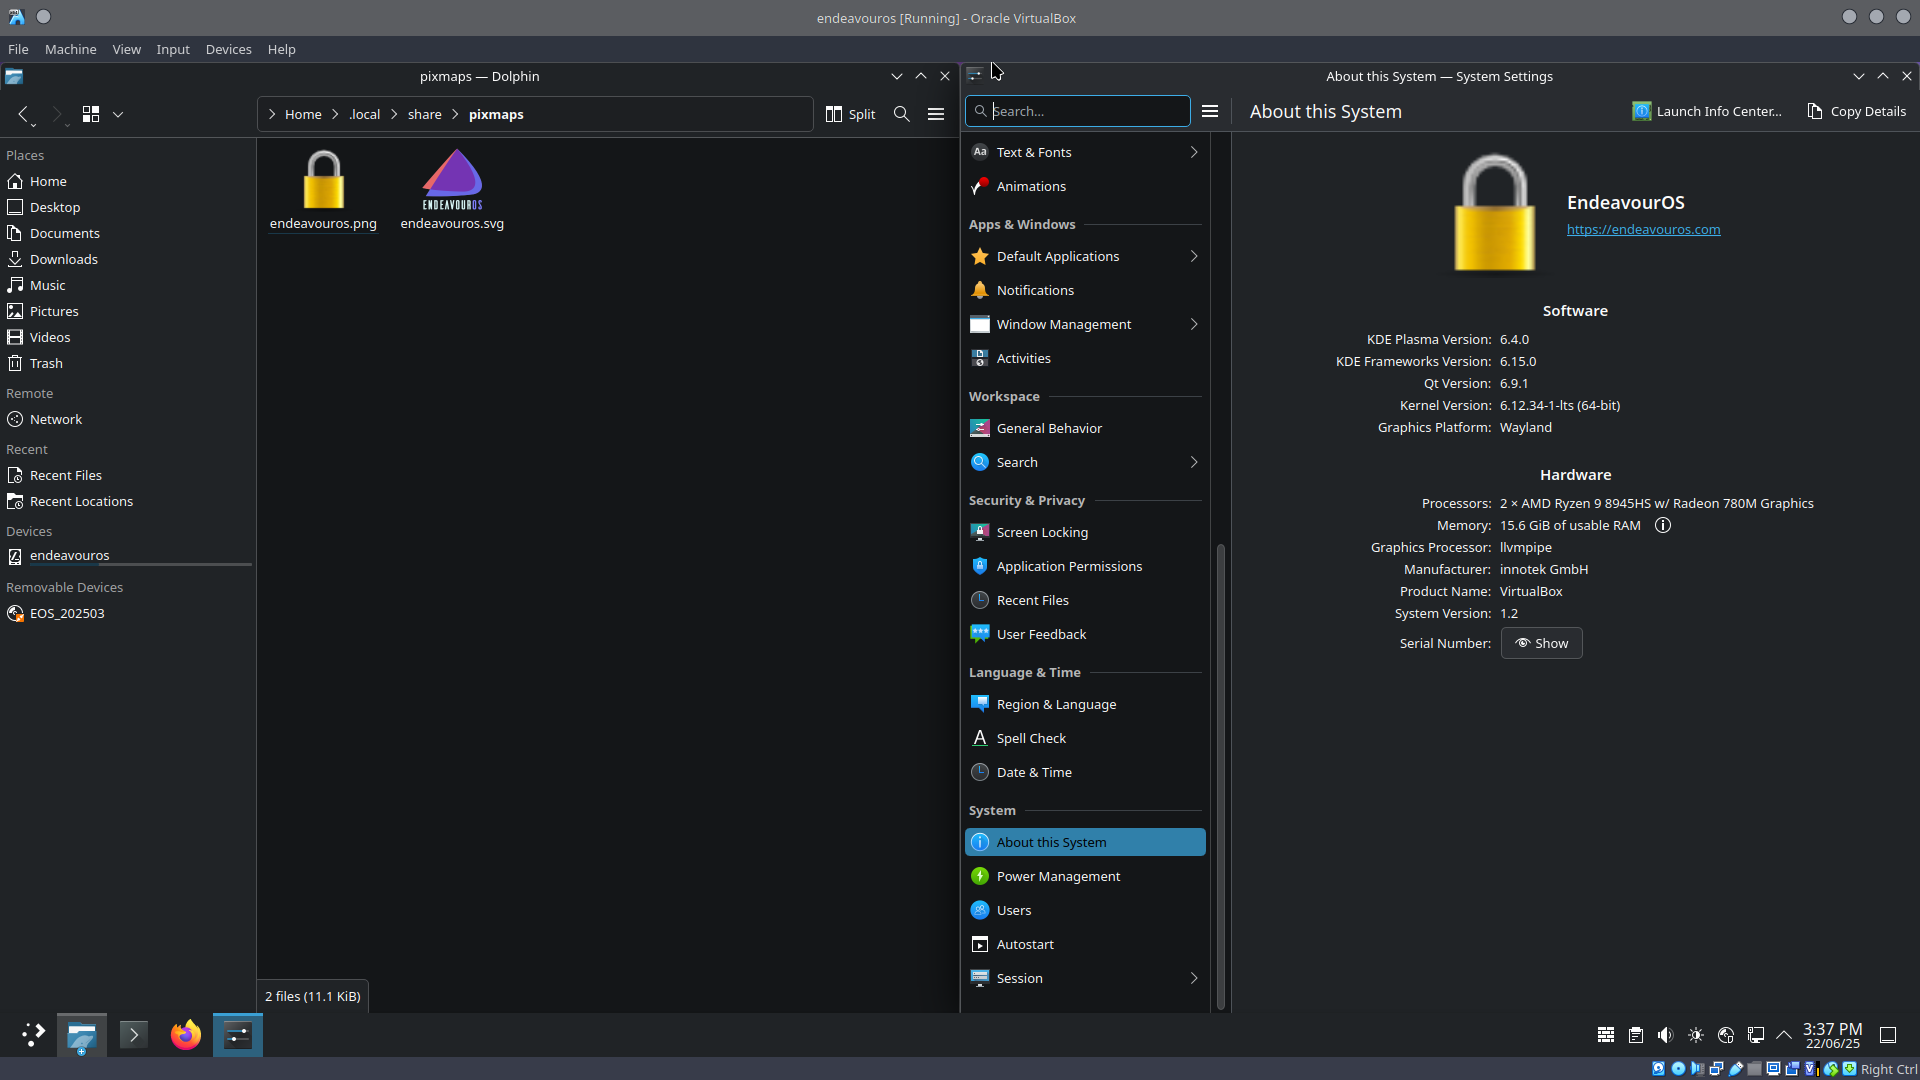
Task: Click the view mode icons button
Action: pos(91,114)
